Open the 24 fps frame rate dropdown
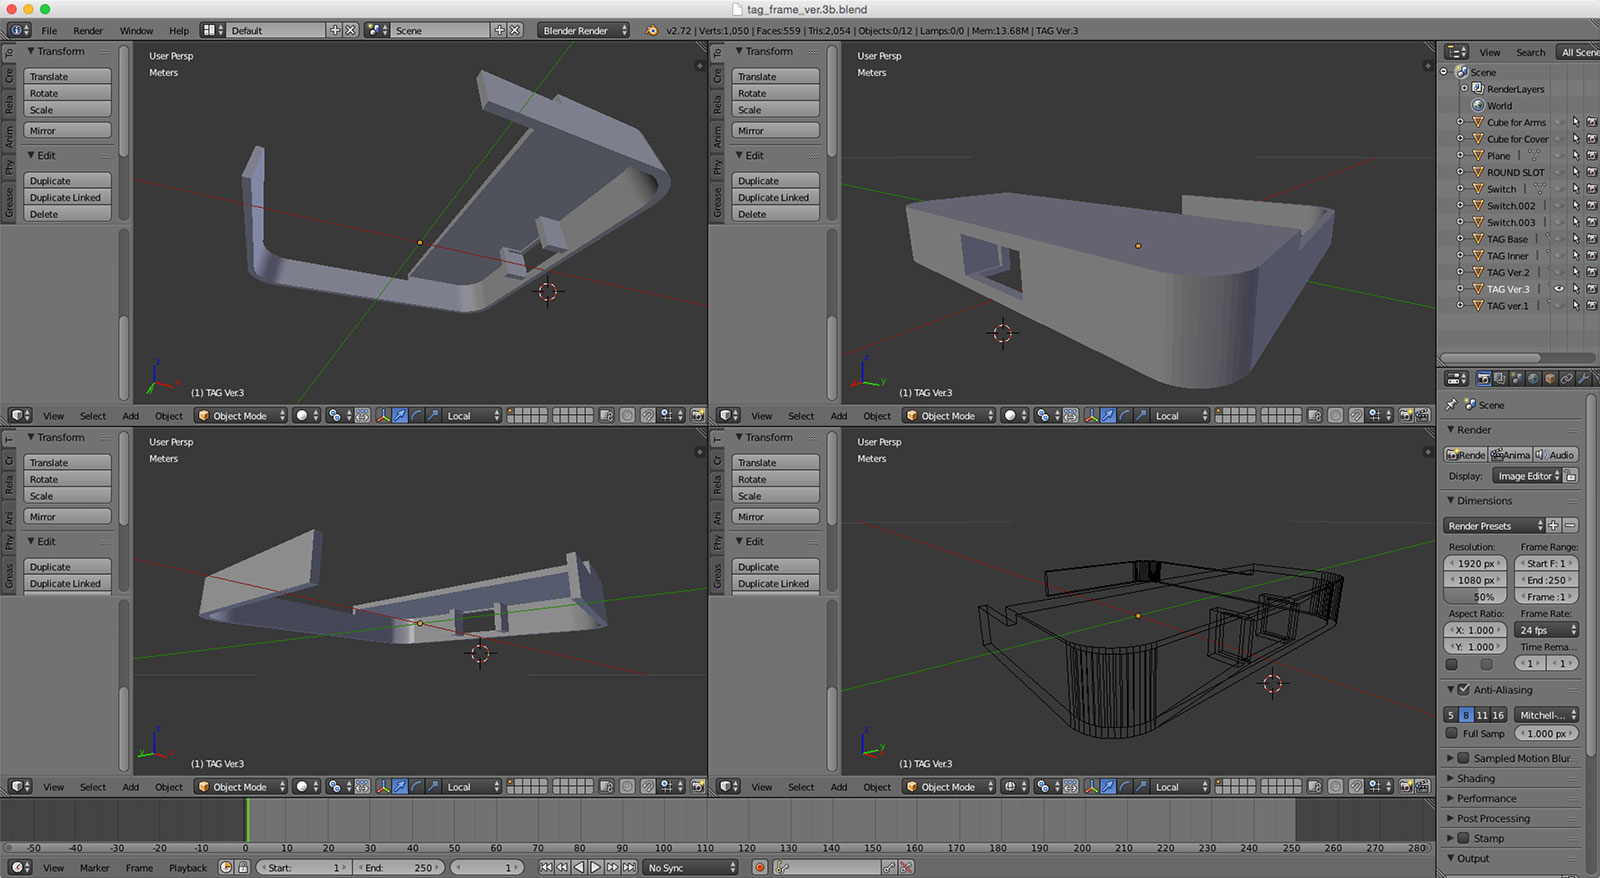 [x=1546, y=630]
